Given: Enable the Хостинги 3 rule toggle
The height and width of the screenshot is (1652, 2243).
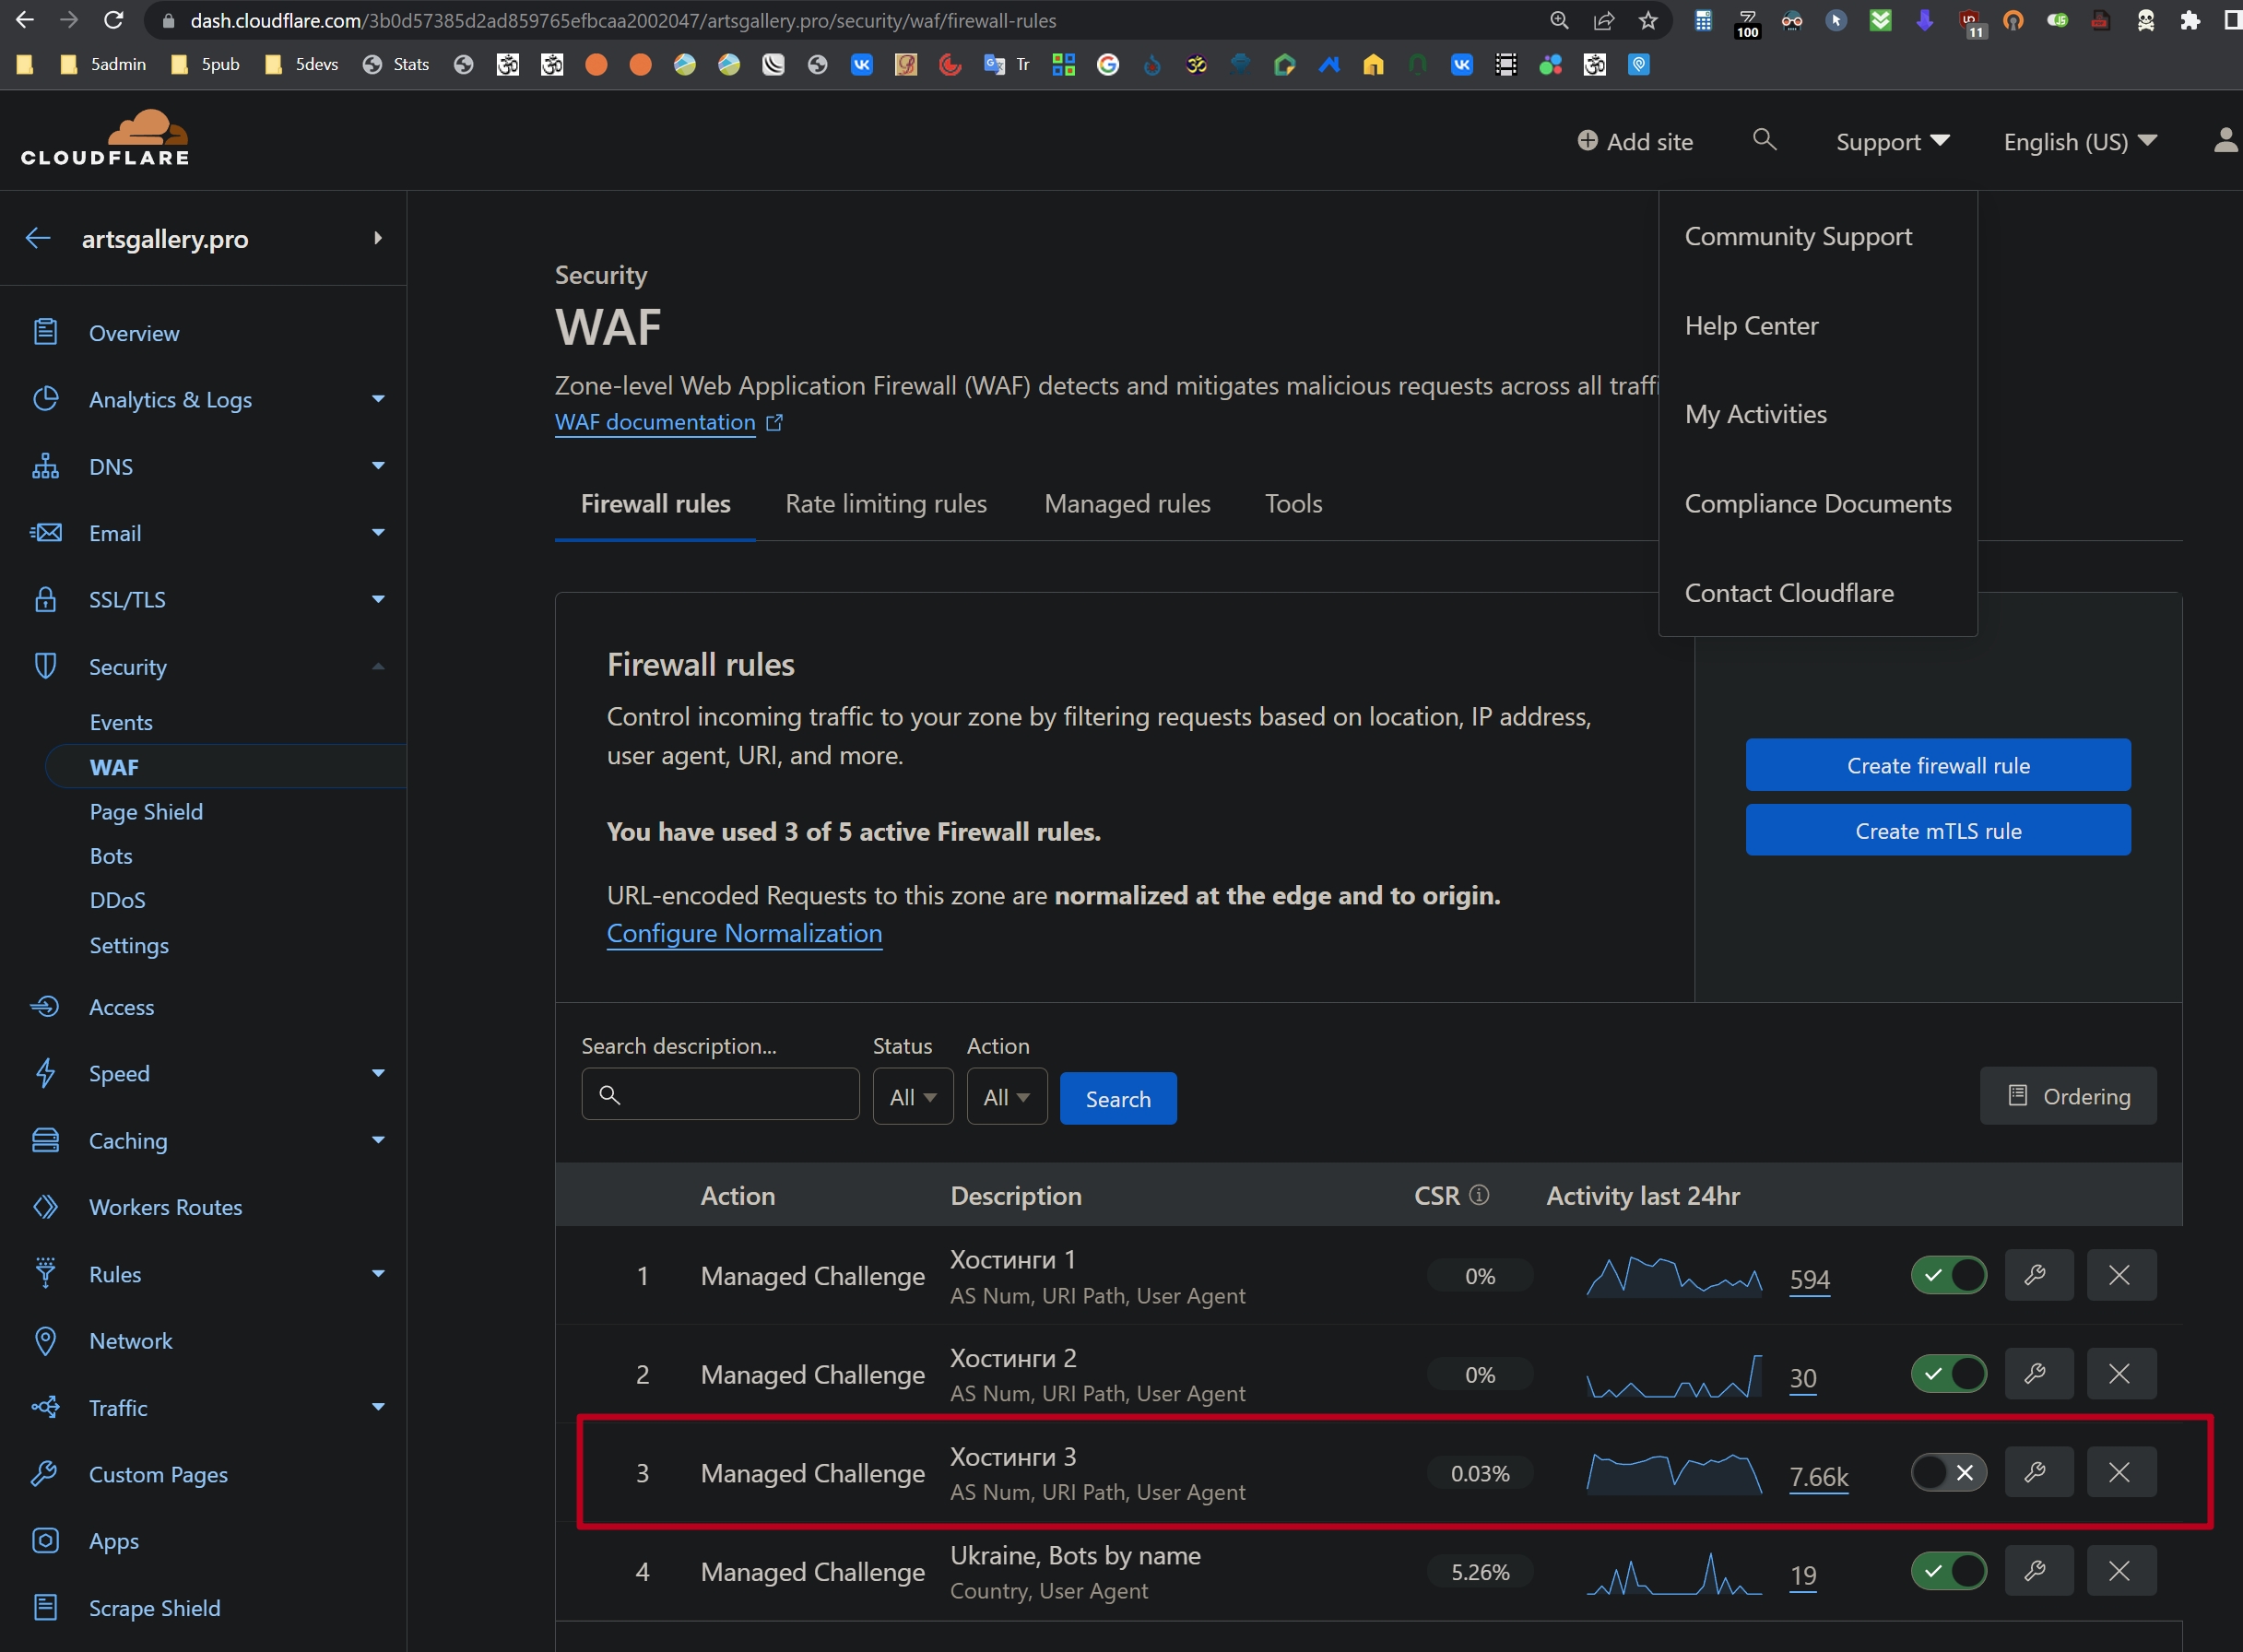Looking at the screenshot, I should point(1949,1472).
